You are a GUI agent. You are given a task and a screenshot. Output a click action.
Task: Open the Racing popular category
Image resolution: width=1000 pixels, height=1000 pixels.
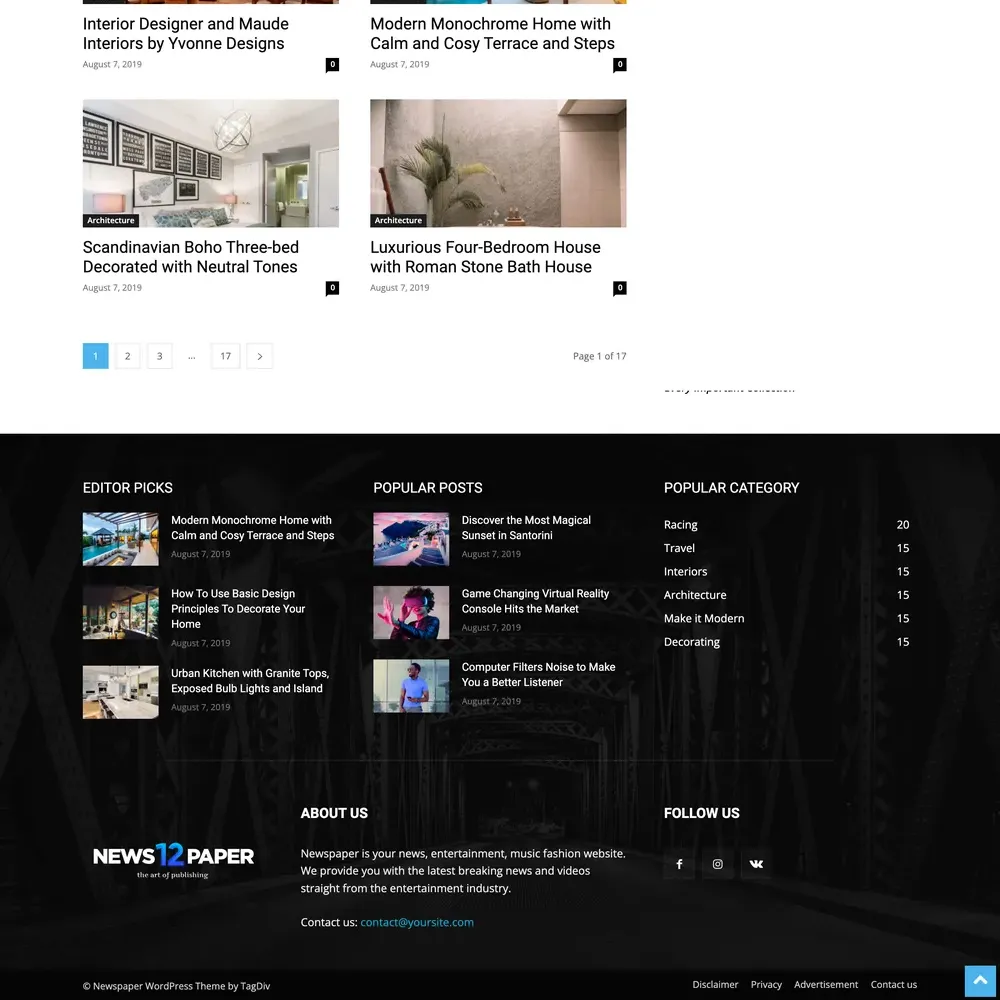(x=681, y=525)
